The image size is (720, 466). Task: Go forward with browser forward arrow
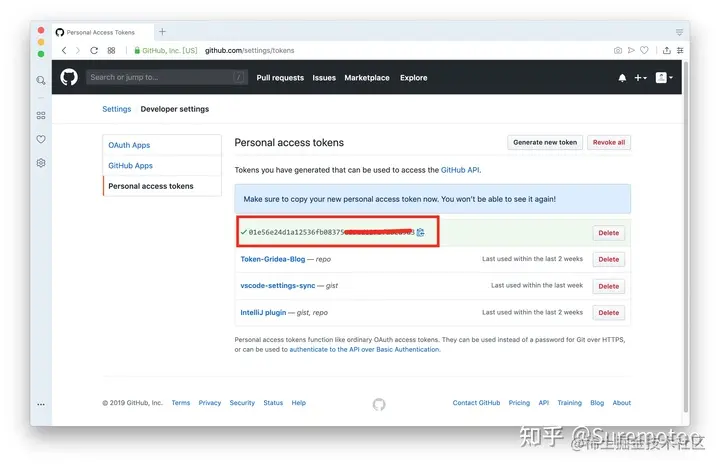tap(78, 51)
